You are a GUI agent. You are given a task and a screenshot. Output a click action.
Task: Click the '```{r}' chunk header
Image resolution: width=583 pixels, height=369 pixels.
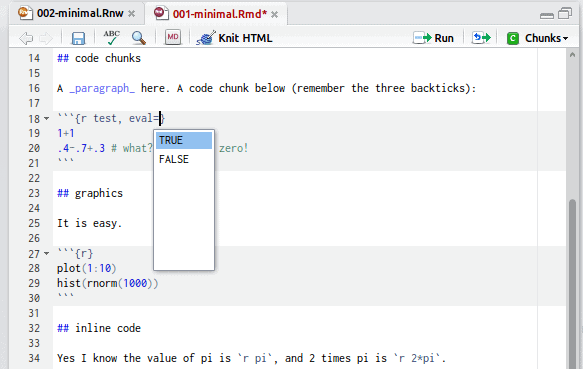coord(75,254)
